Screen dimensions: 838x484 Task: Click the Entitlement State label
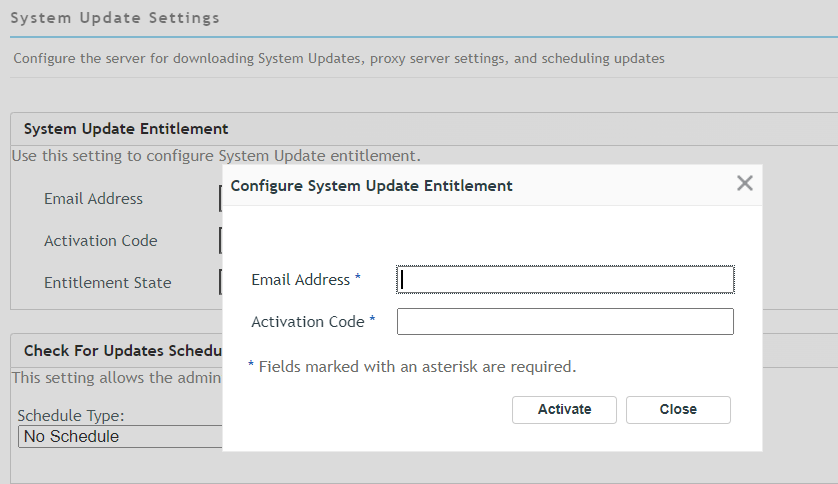(x=107, y=283)
